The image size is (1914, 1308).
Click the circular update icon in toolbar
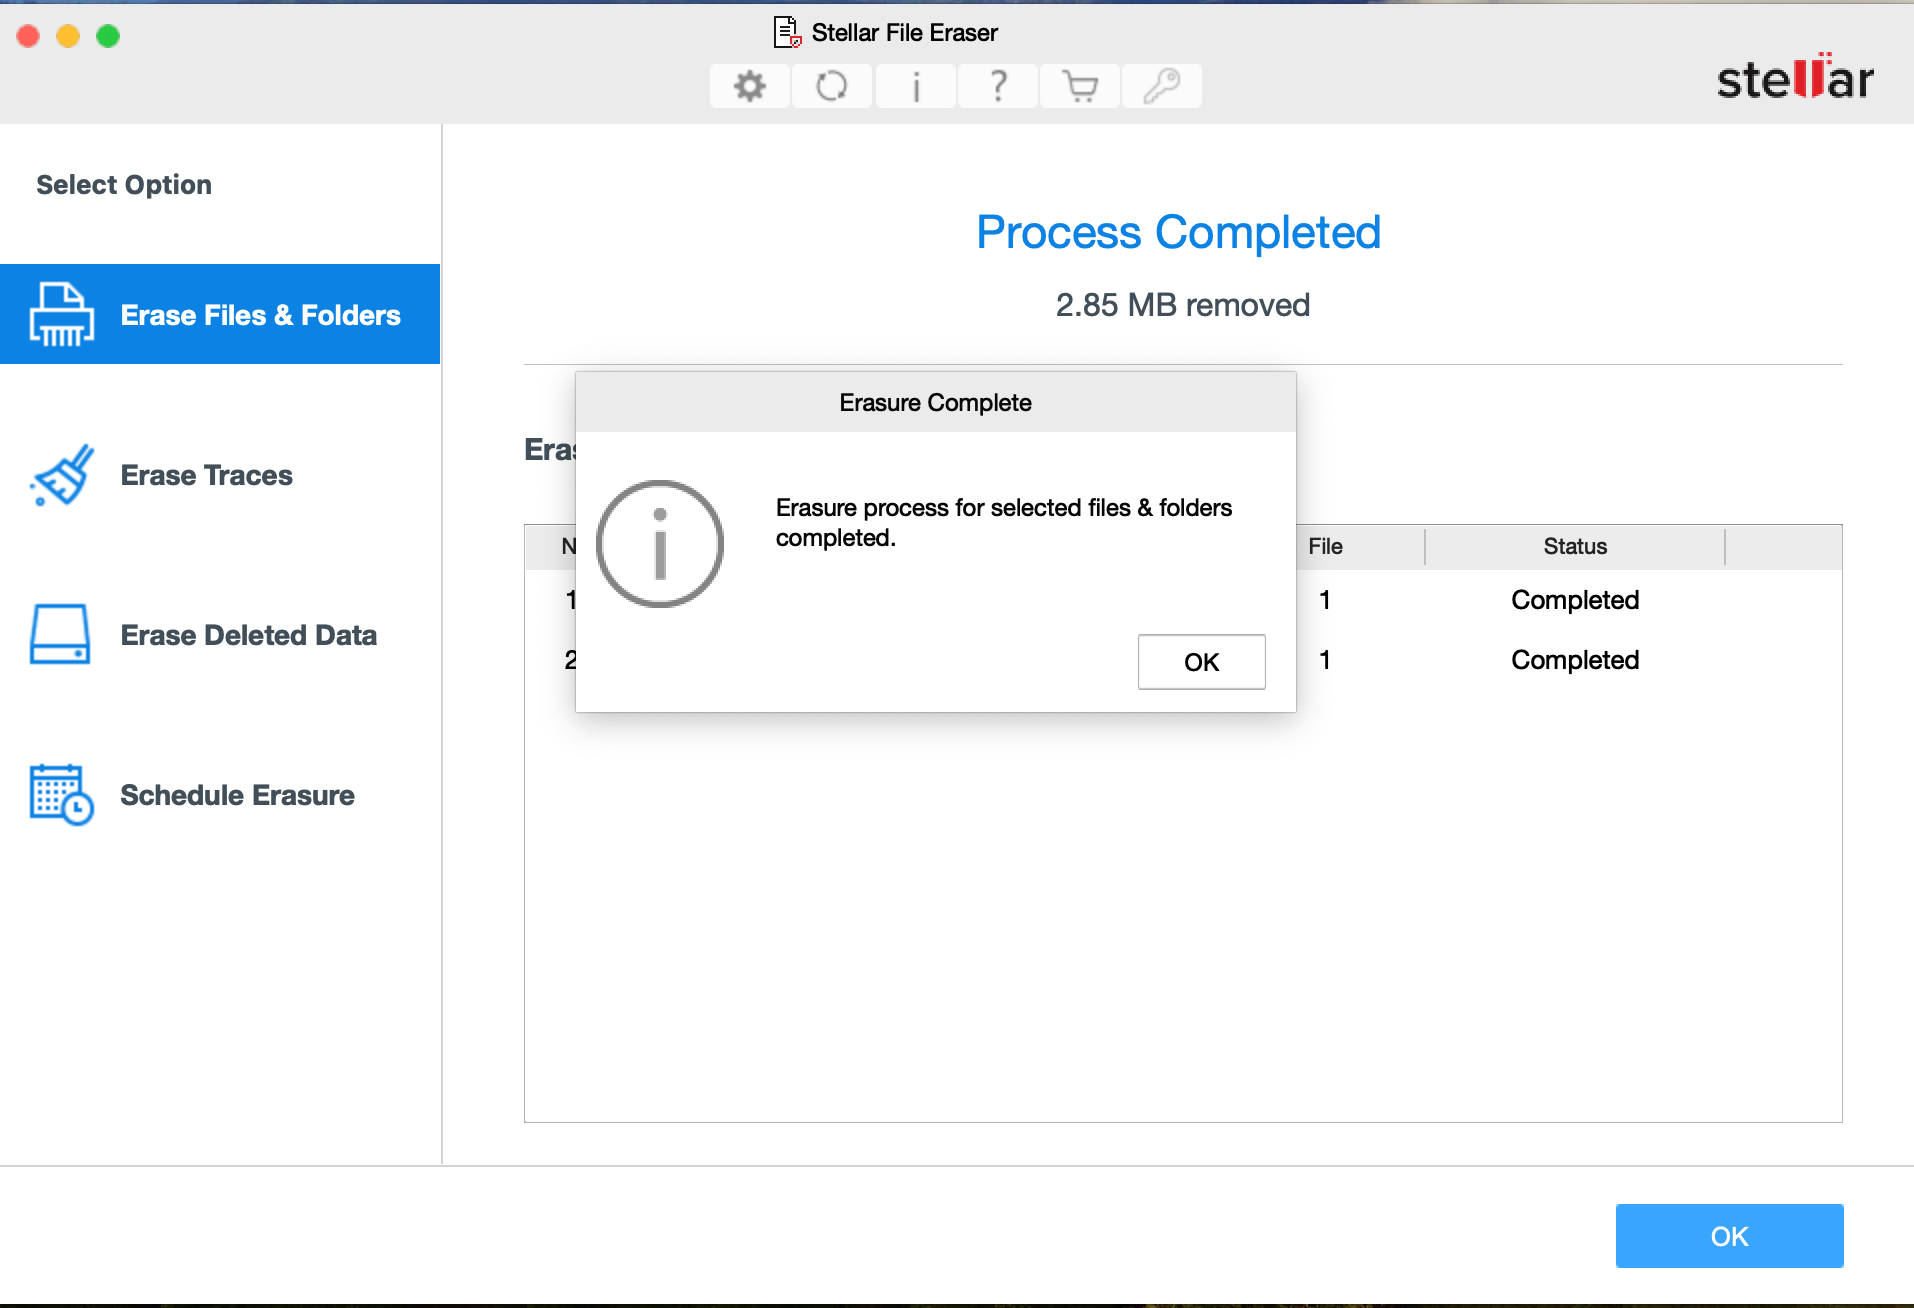tap(831, 86)
